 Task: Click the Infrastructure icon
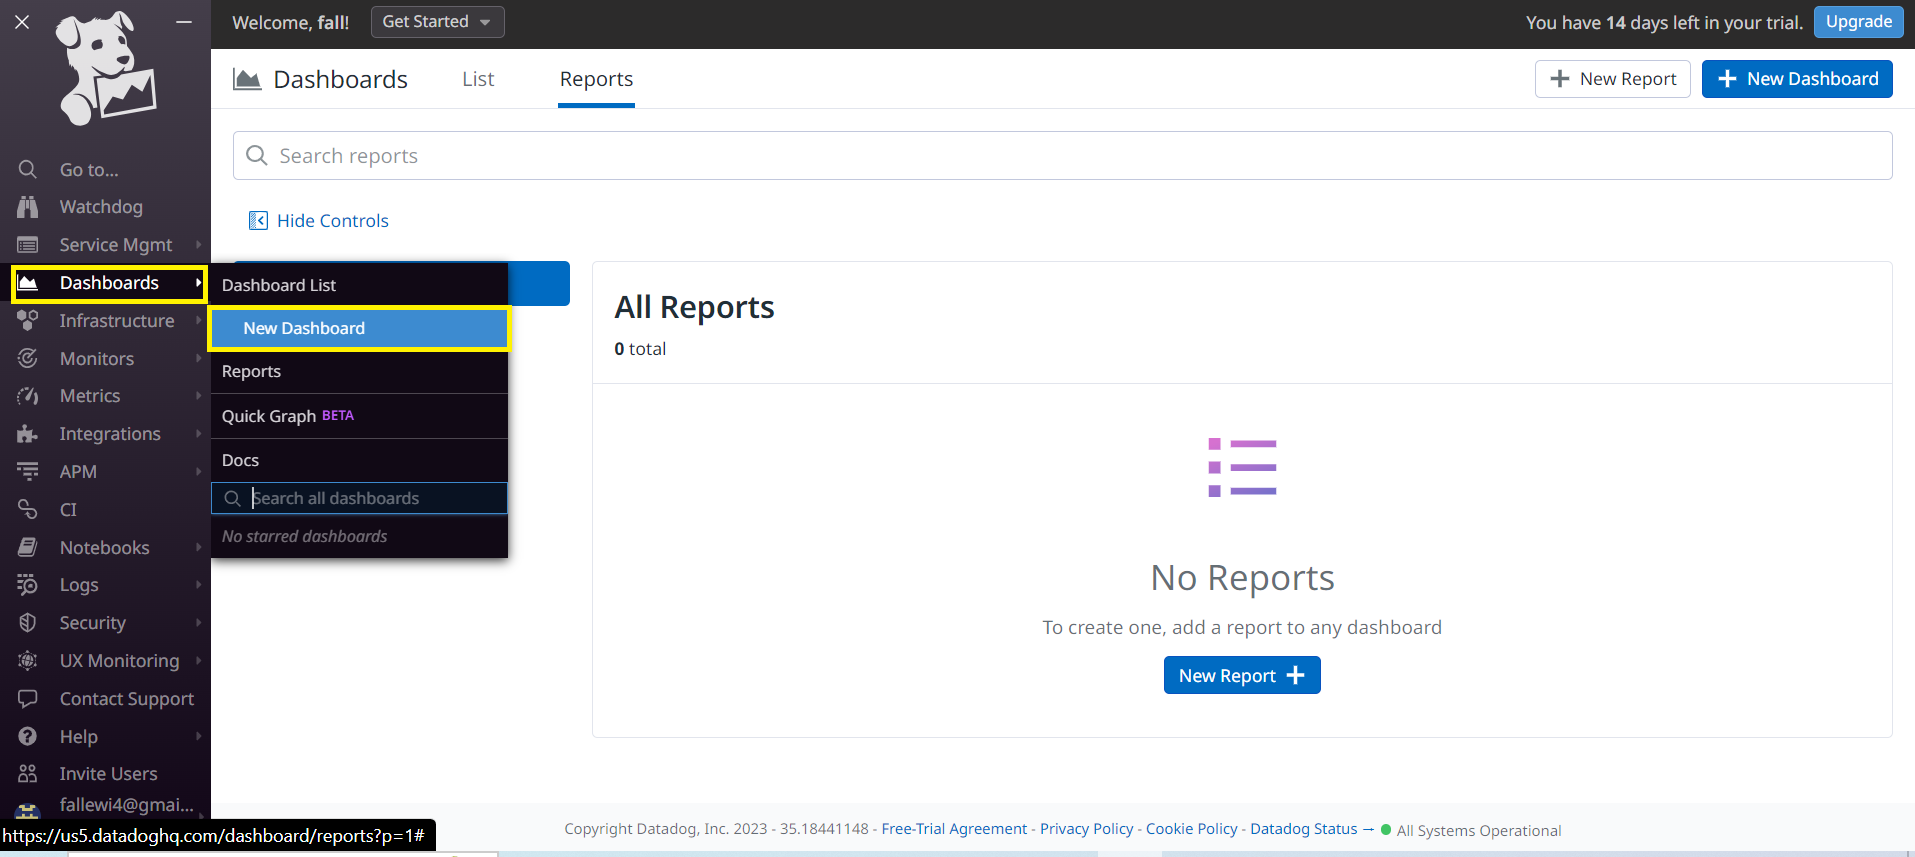(x=28, y=320)
